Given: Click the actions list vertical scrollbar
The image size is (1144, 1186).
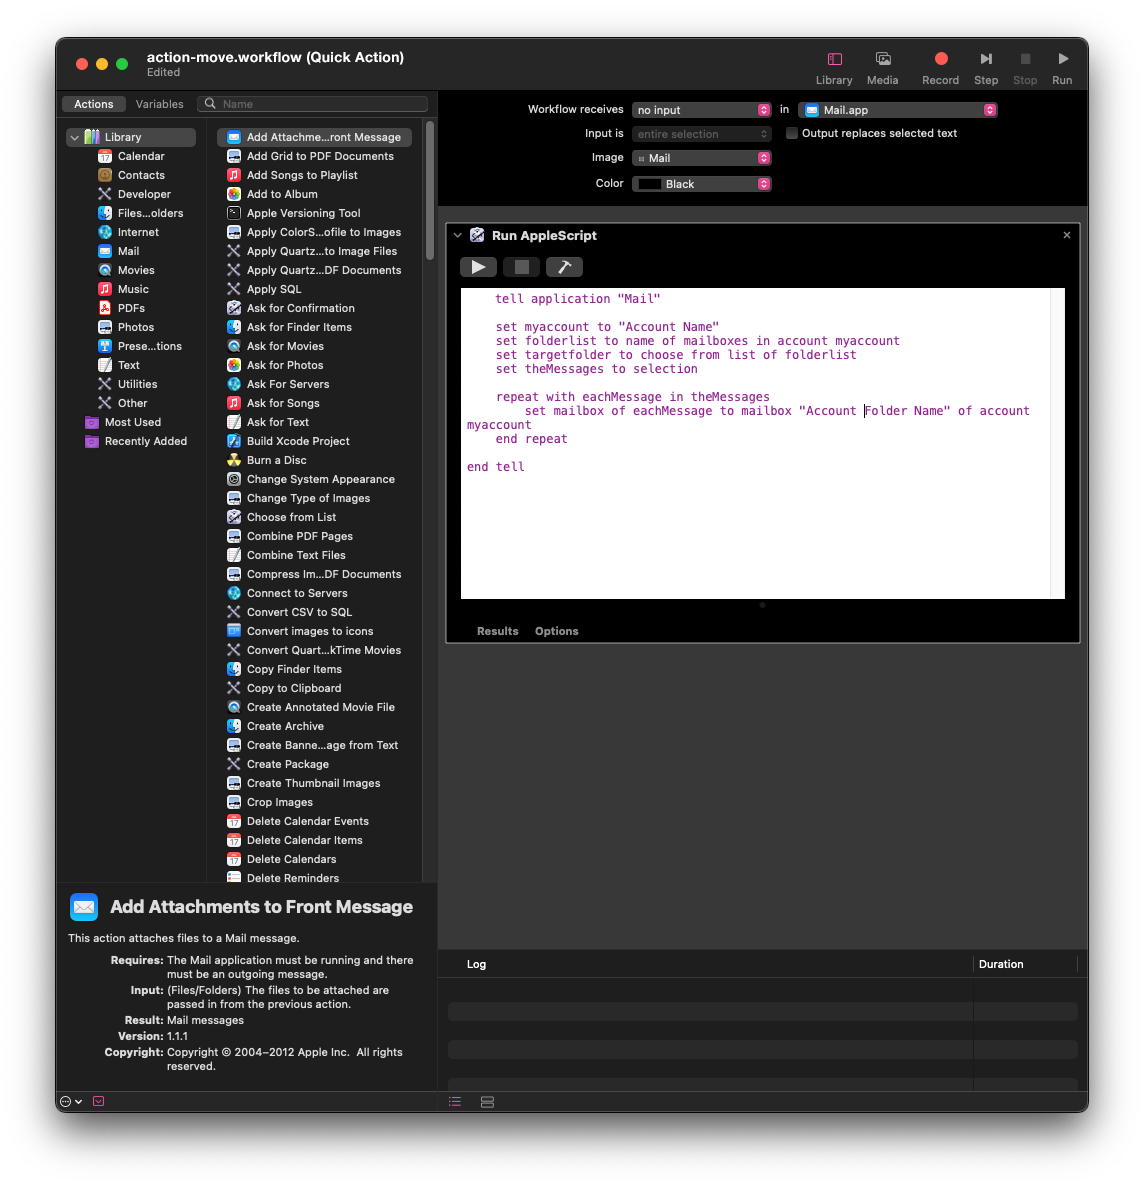Looking at the screenshot, I should point(430,191).
